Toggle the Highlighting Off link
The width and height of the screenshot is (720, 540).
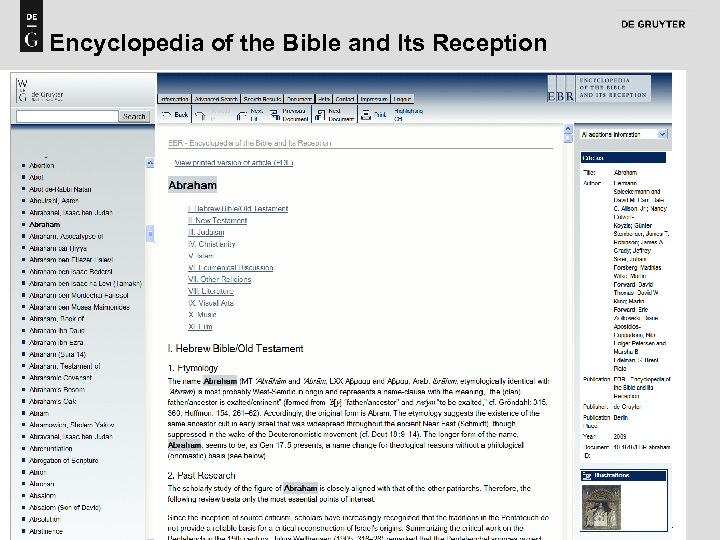pyautogui.click(x=408, y=114)
